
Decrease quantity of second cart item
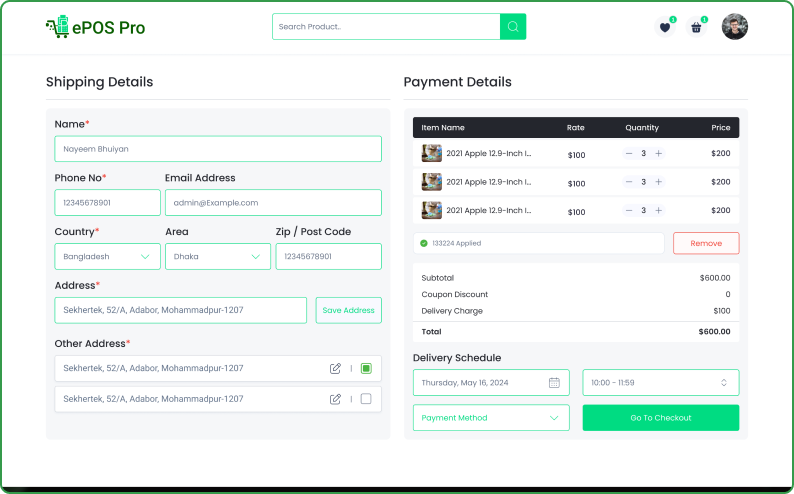(629, 182)
